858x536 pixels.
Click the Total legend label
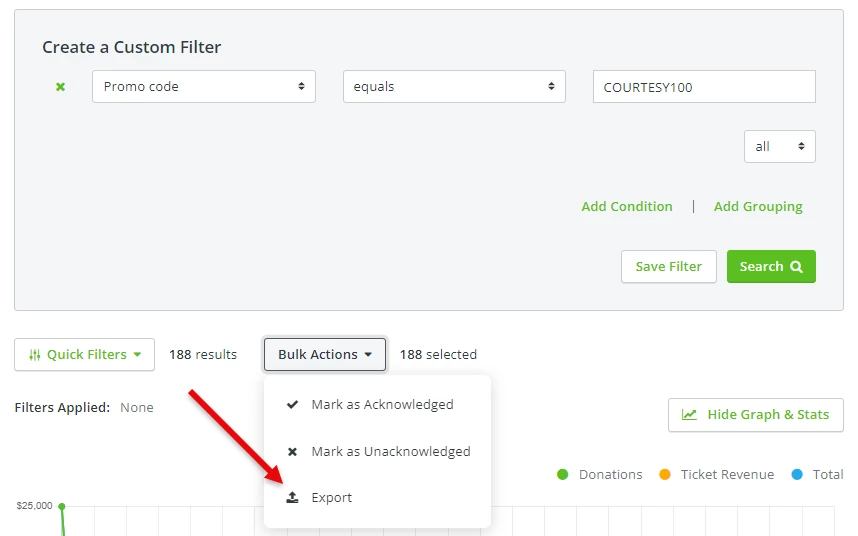coord(828,474)
